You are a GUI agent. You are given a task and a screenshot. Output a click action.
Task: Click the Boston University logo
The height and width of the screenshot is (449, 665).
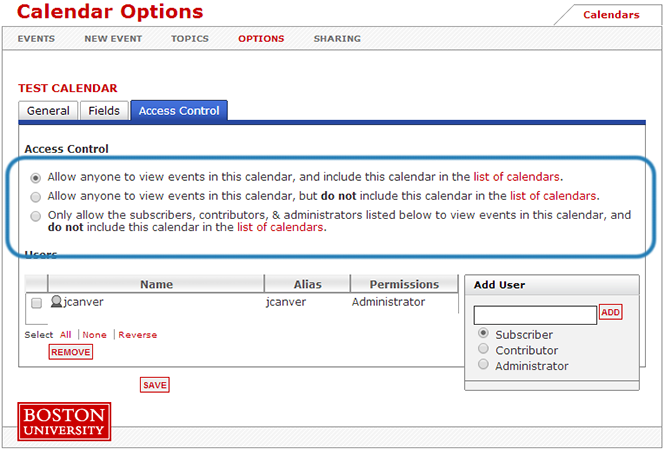(64, 421)
